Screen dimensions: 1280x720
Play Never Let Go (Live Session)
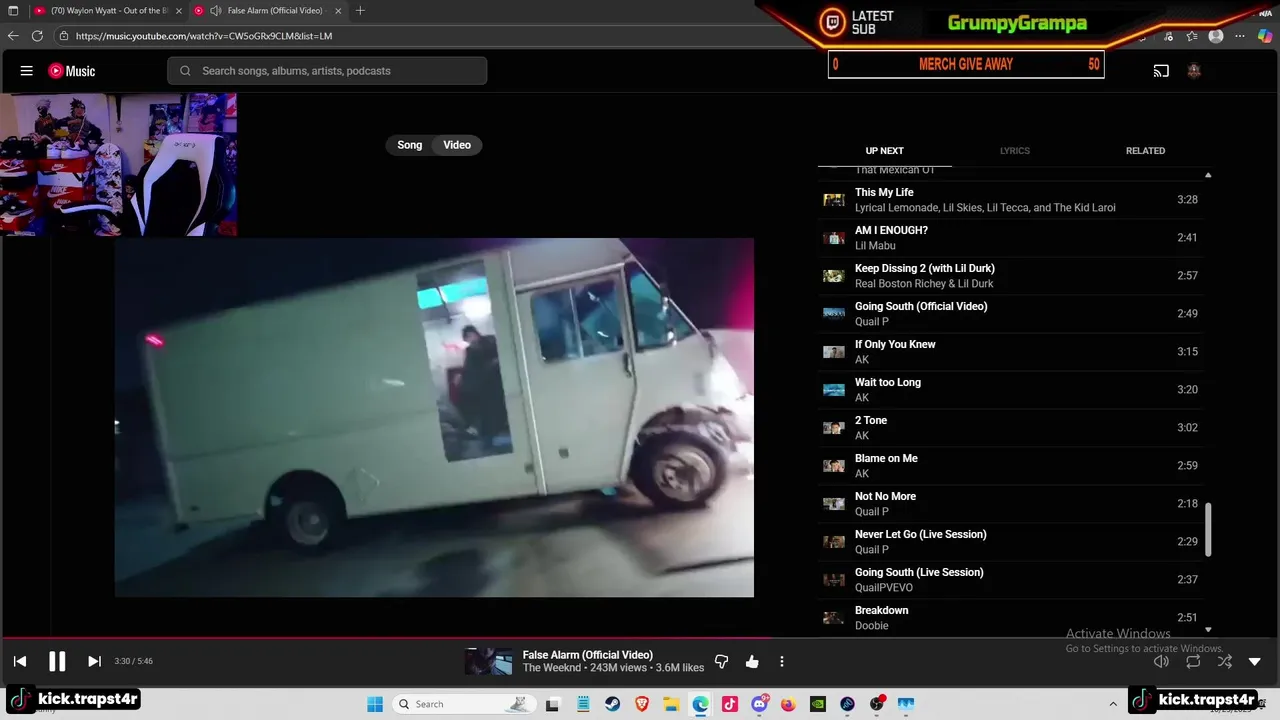(x=1010, y=542)
